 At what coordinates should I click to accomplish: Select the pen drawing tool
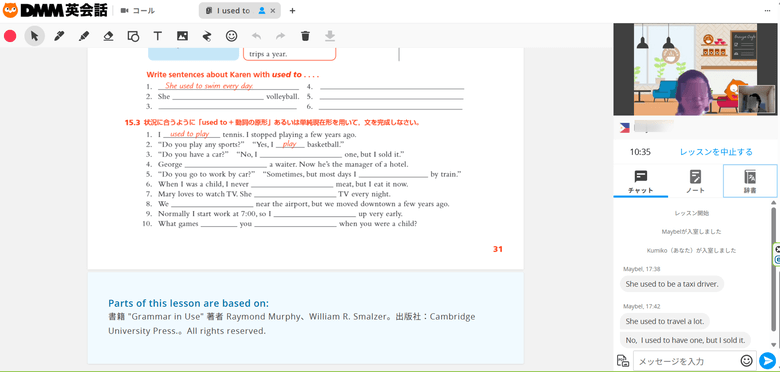click(59, 36)
